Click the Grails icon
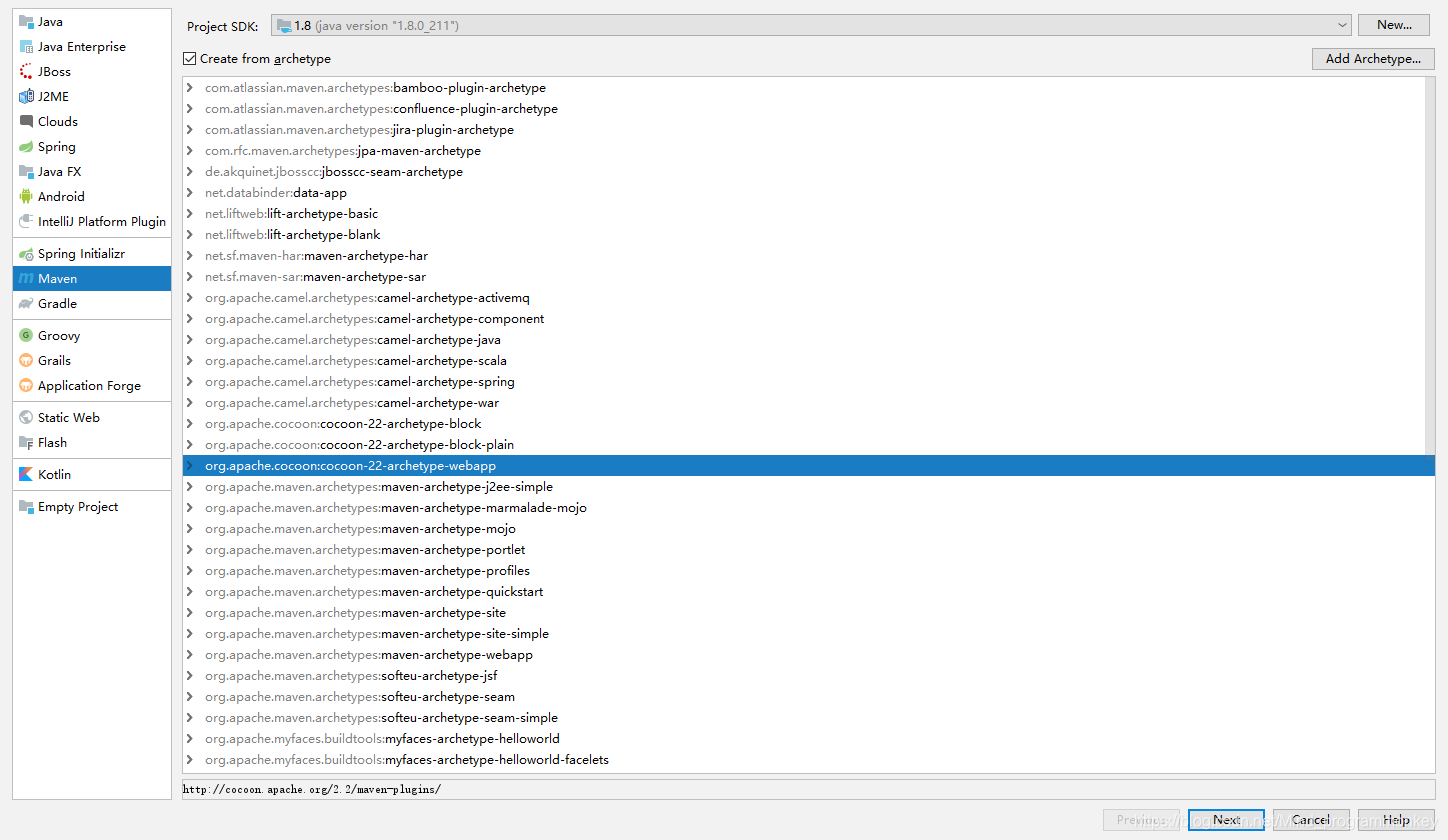The image size is (1448, 840). point(26,360)
